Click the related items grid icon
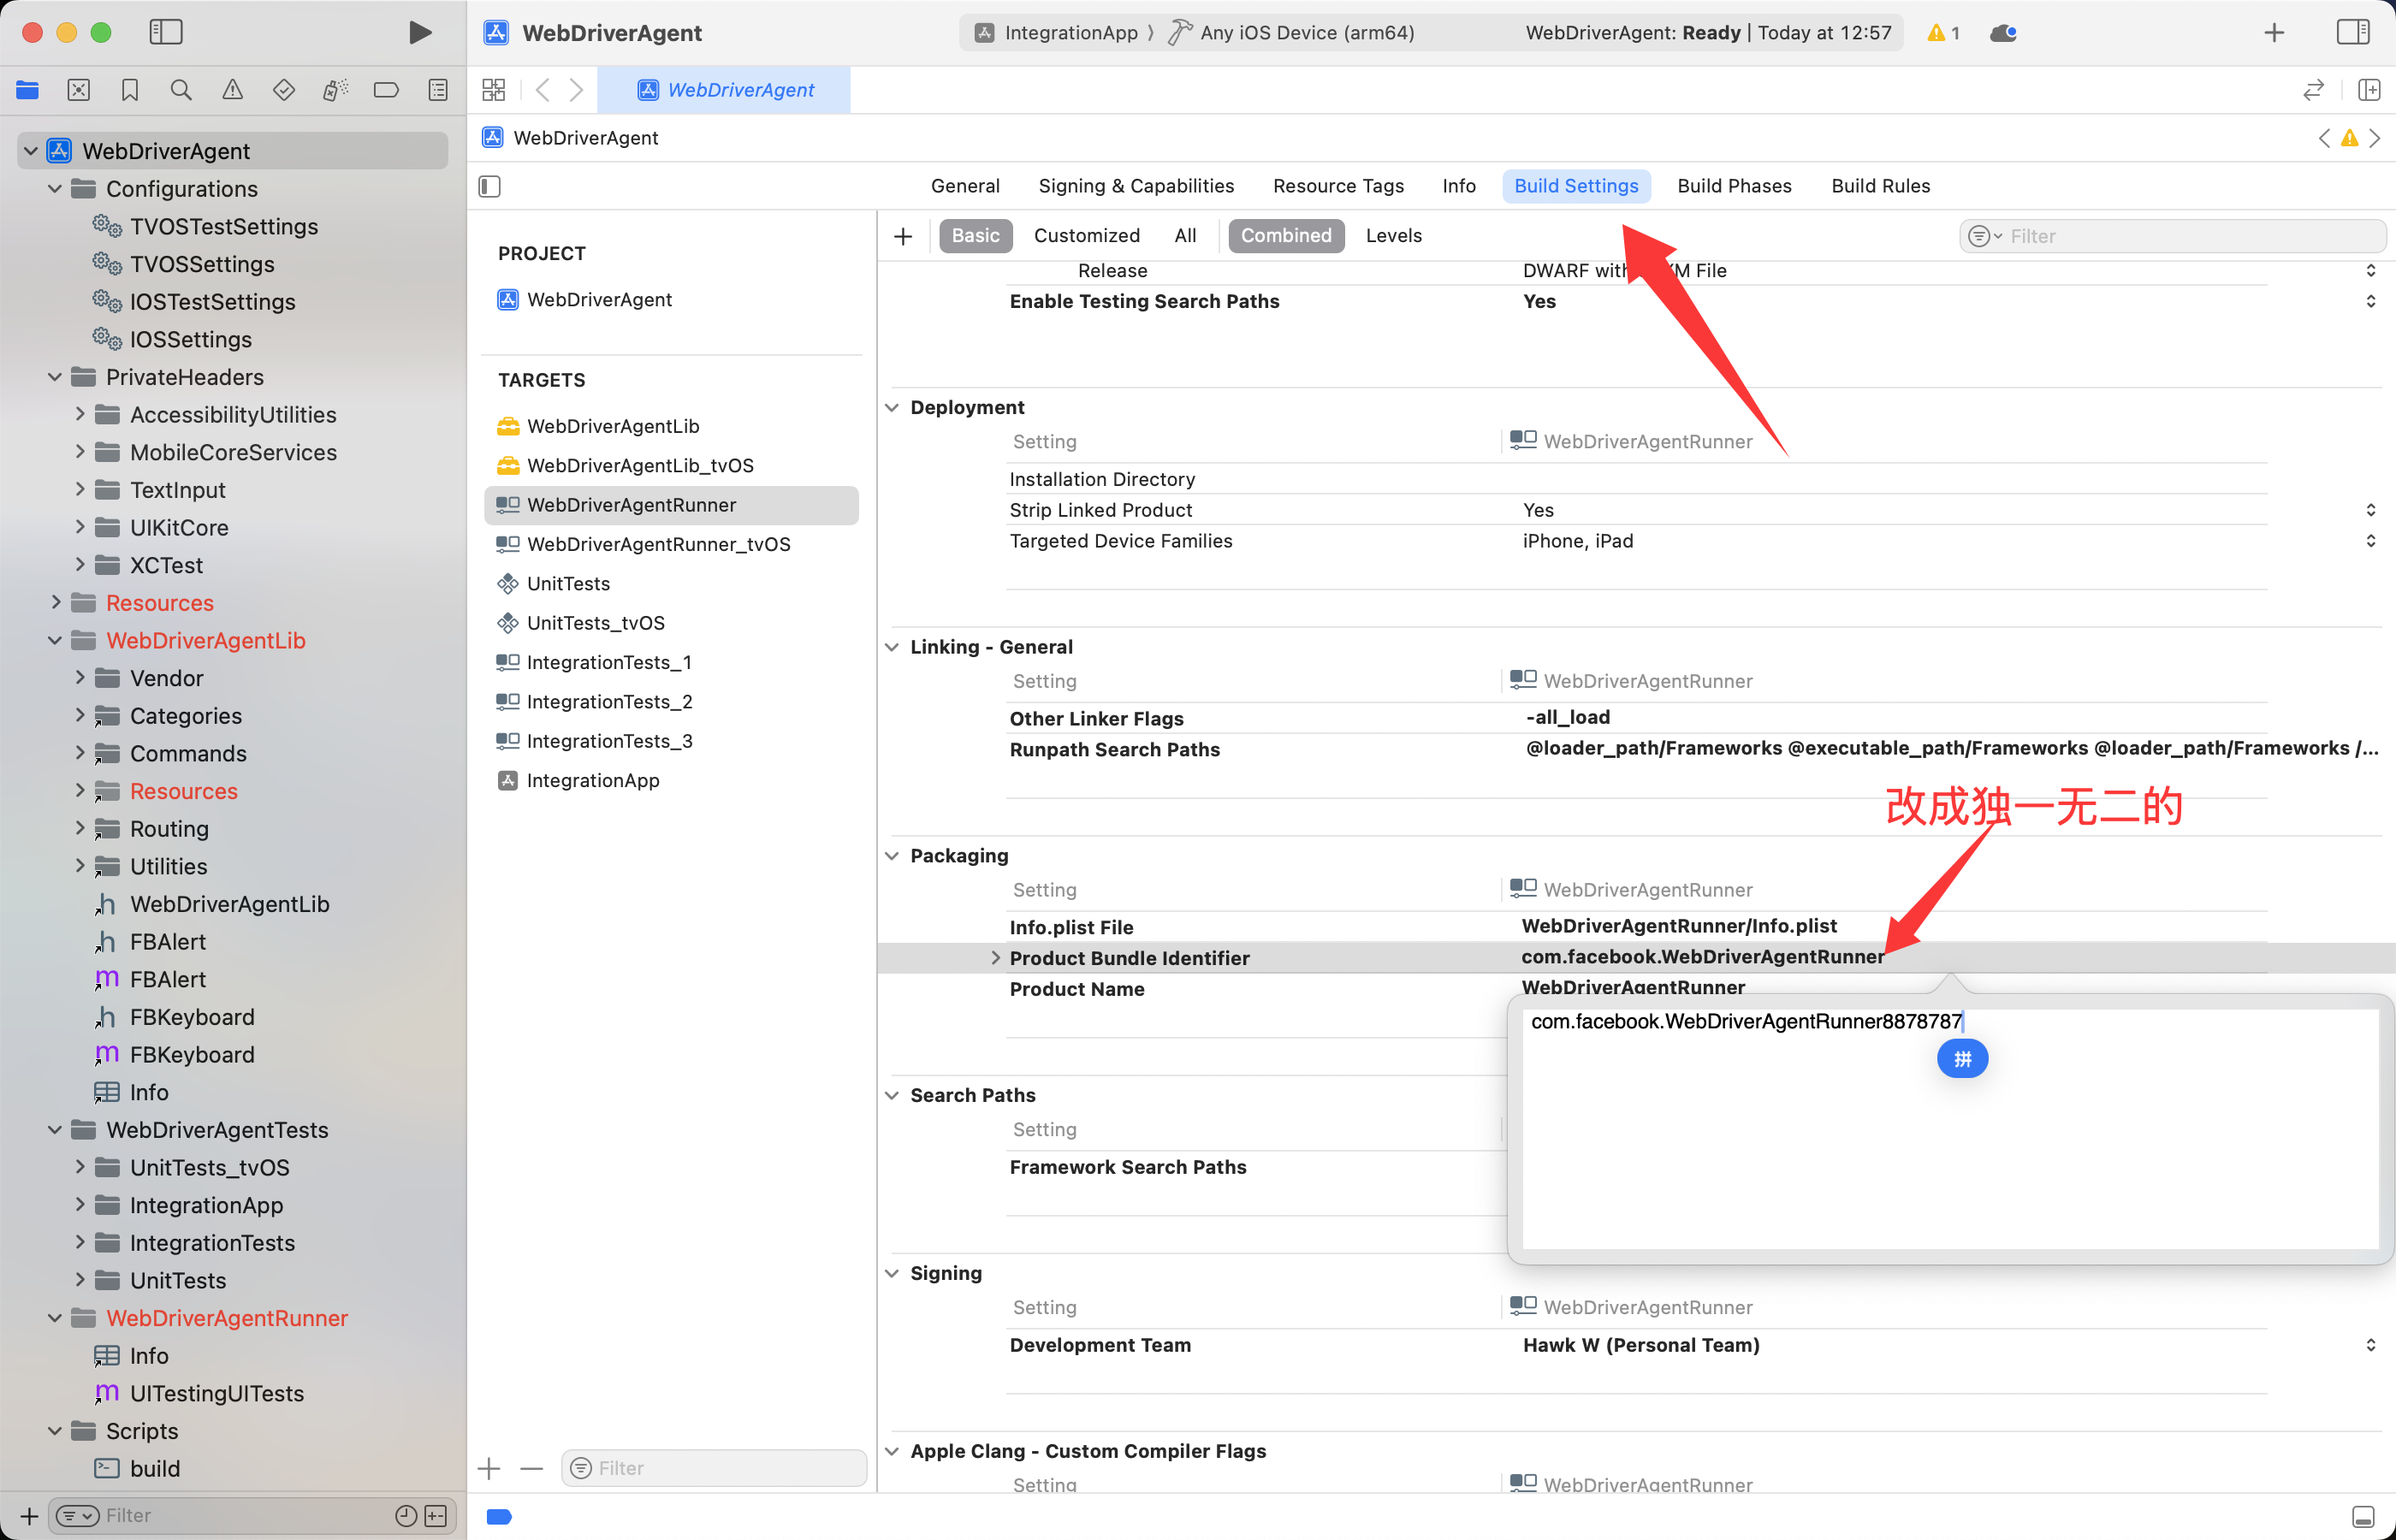The width and height of the screenshot is (2396, 1540). tap(494, 90)
